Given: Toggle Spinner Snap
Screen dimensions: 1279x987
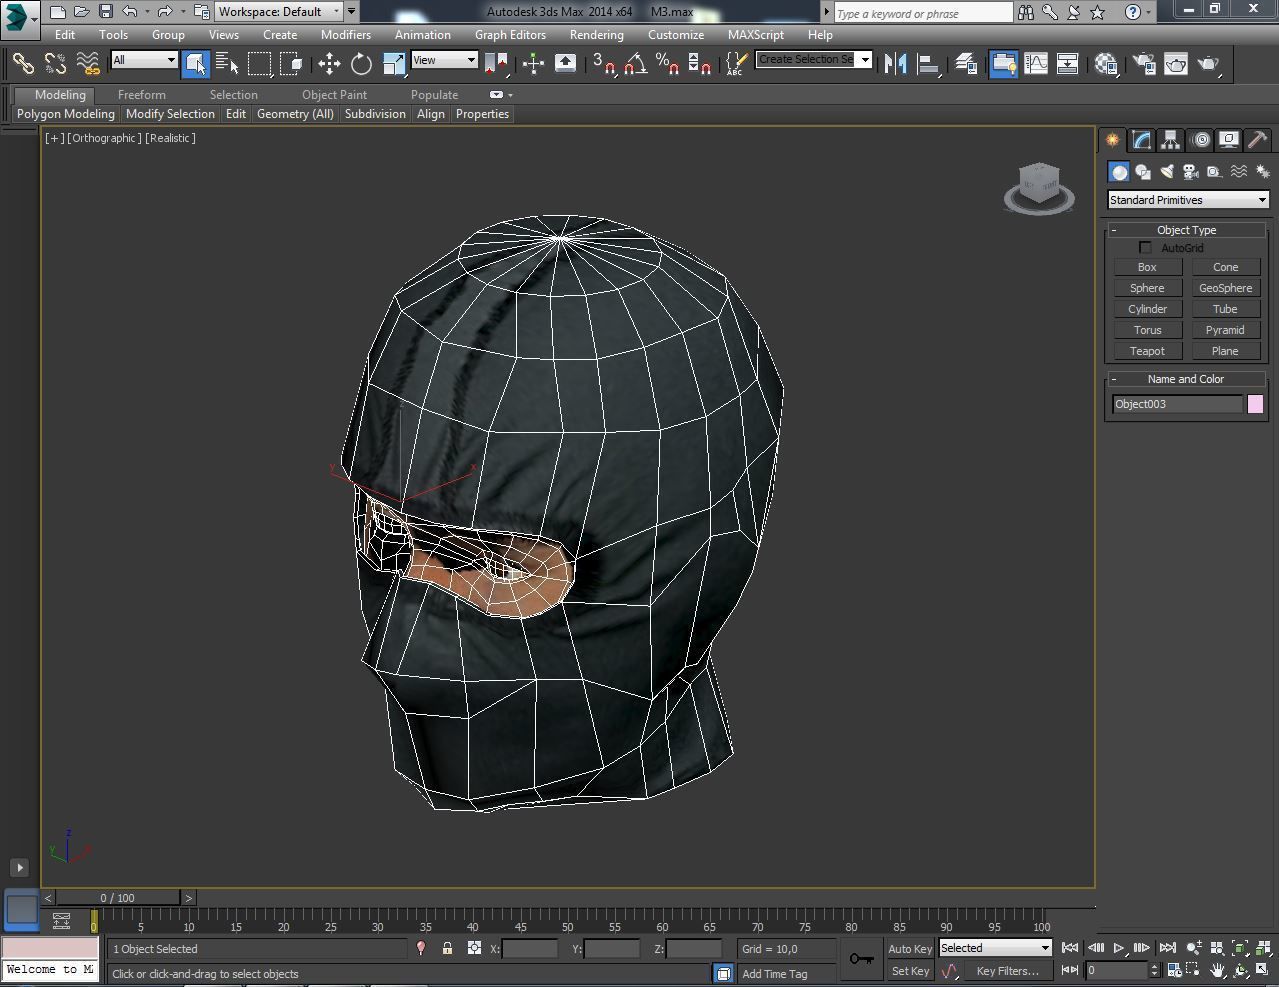Looking at the screenshot, I should click(x=700, y=64).
